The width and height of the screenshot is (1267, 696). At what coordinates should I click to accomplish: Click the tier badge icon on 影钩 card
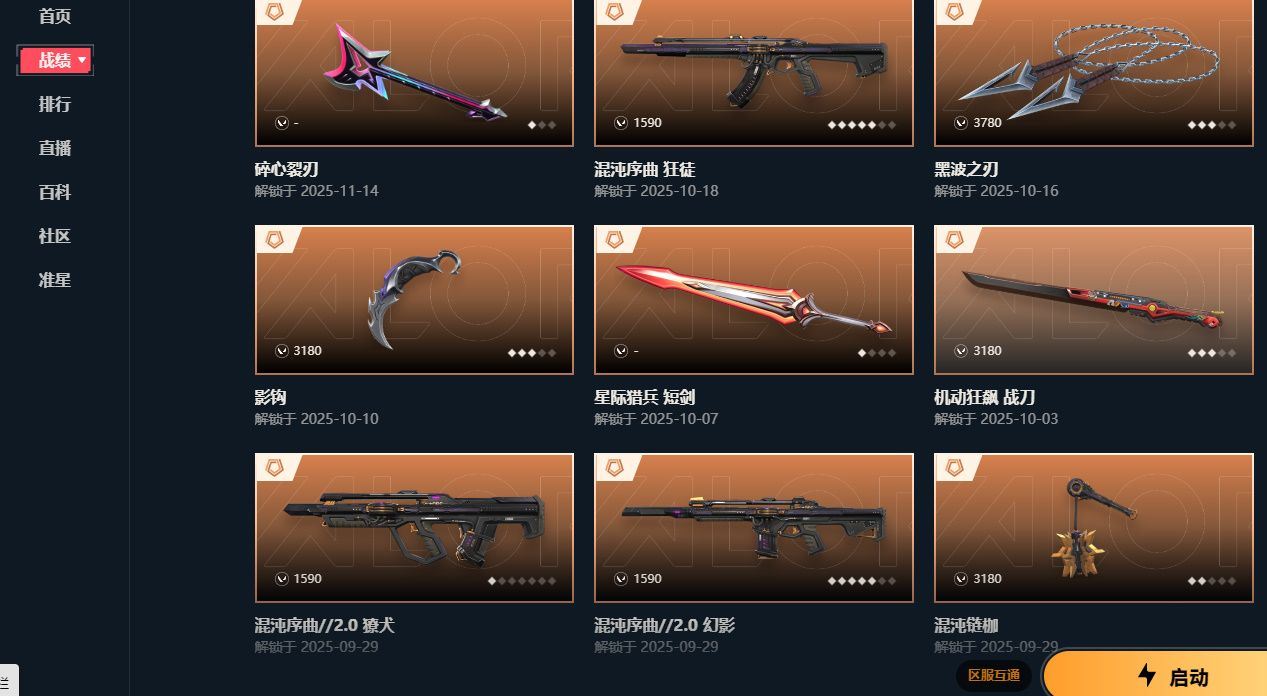coord(273,239)
